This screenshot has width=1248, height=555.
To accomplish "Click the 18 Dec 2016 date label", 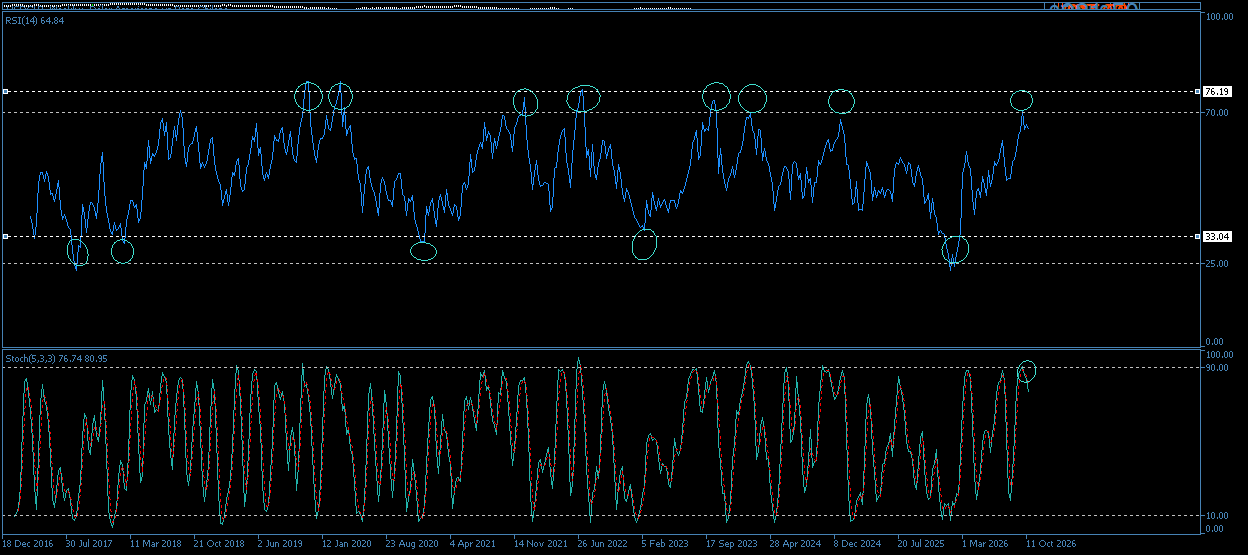I will (28, 544).
